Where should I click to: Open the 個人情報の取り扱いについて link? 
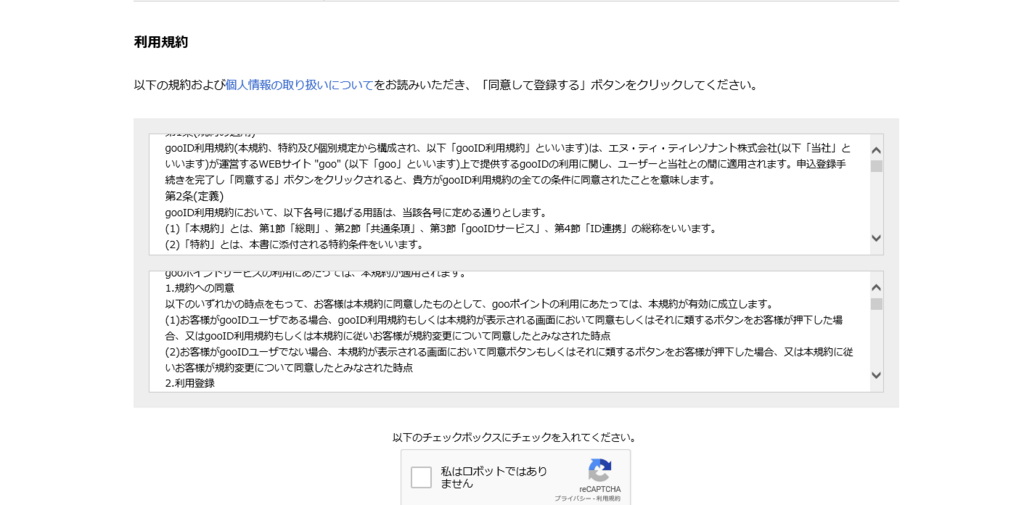pos(299,85)
